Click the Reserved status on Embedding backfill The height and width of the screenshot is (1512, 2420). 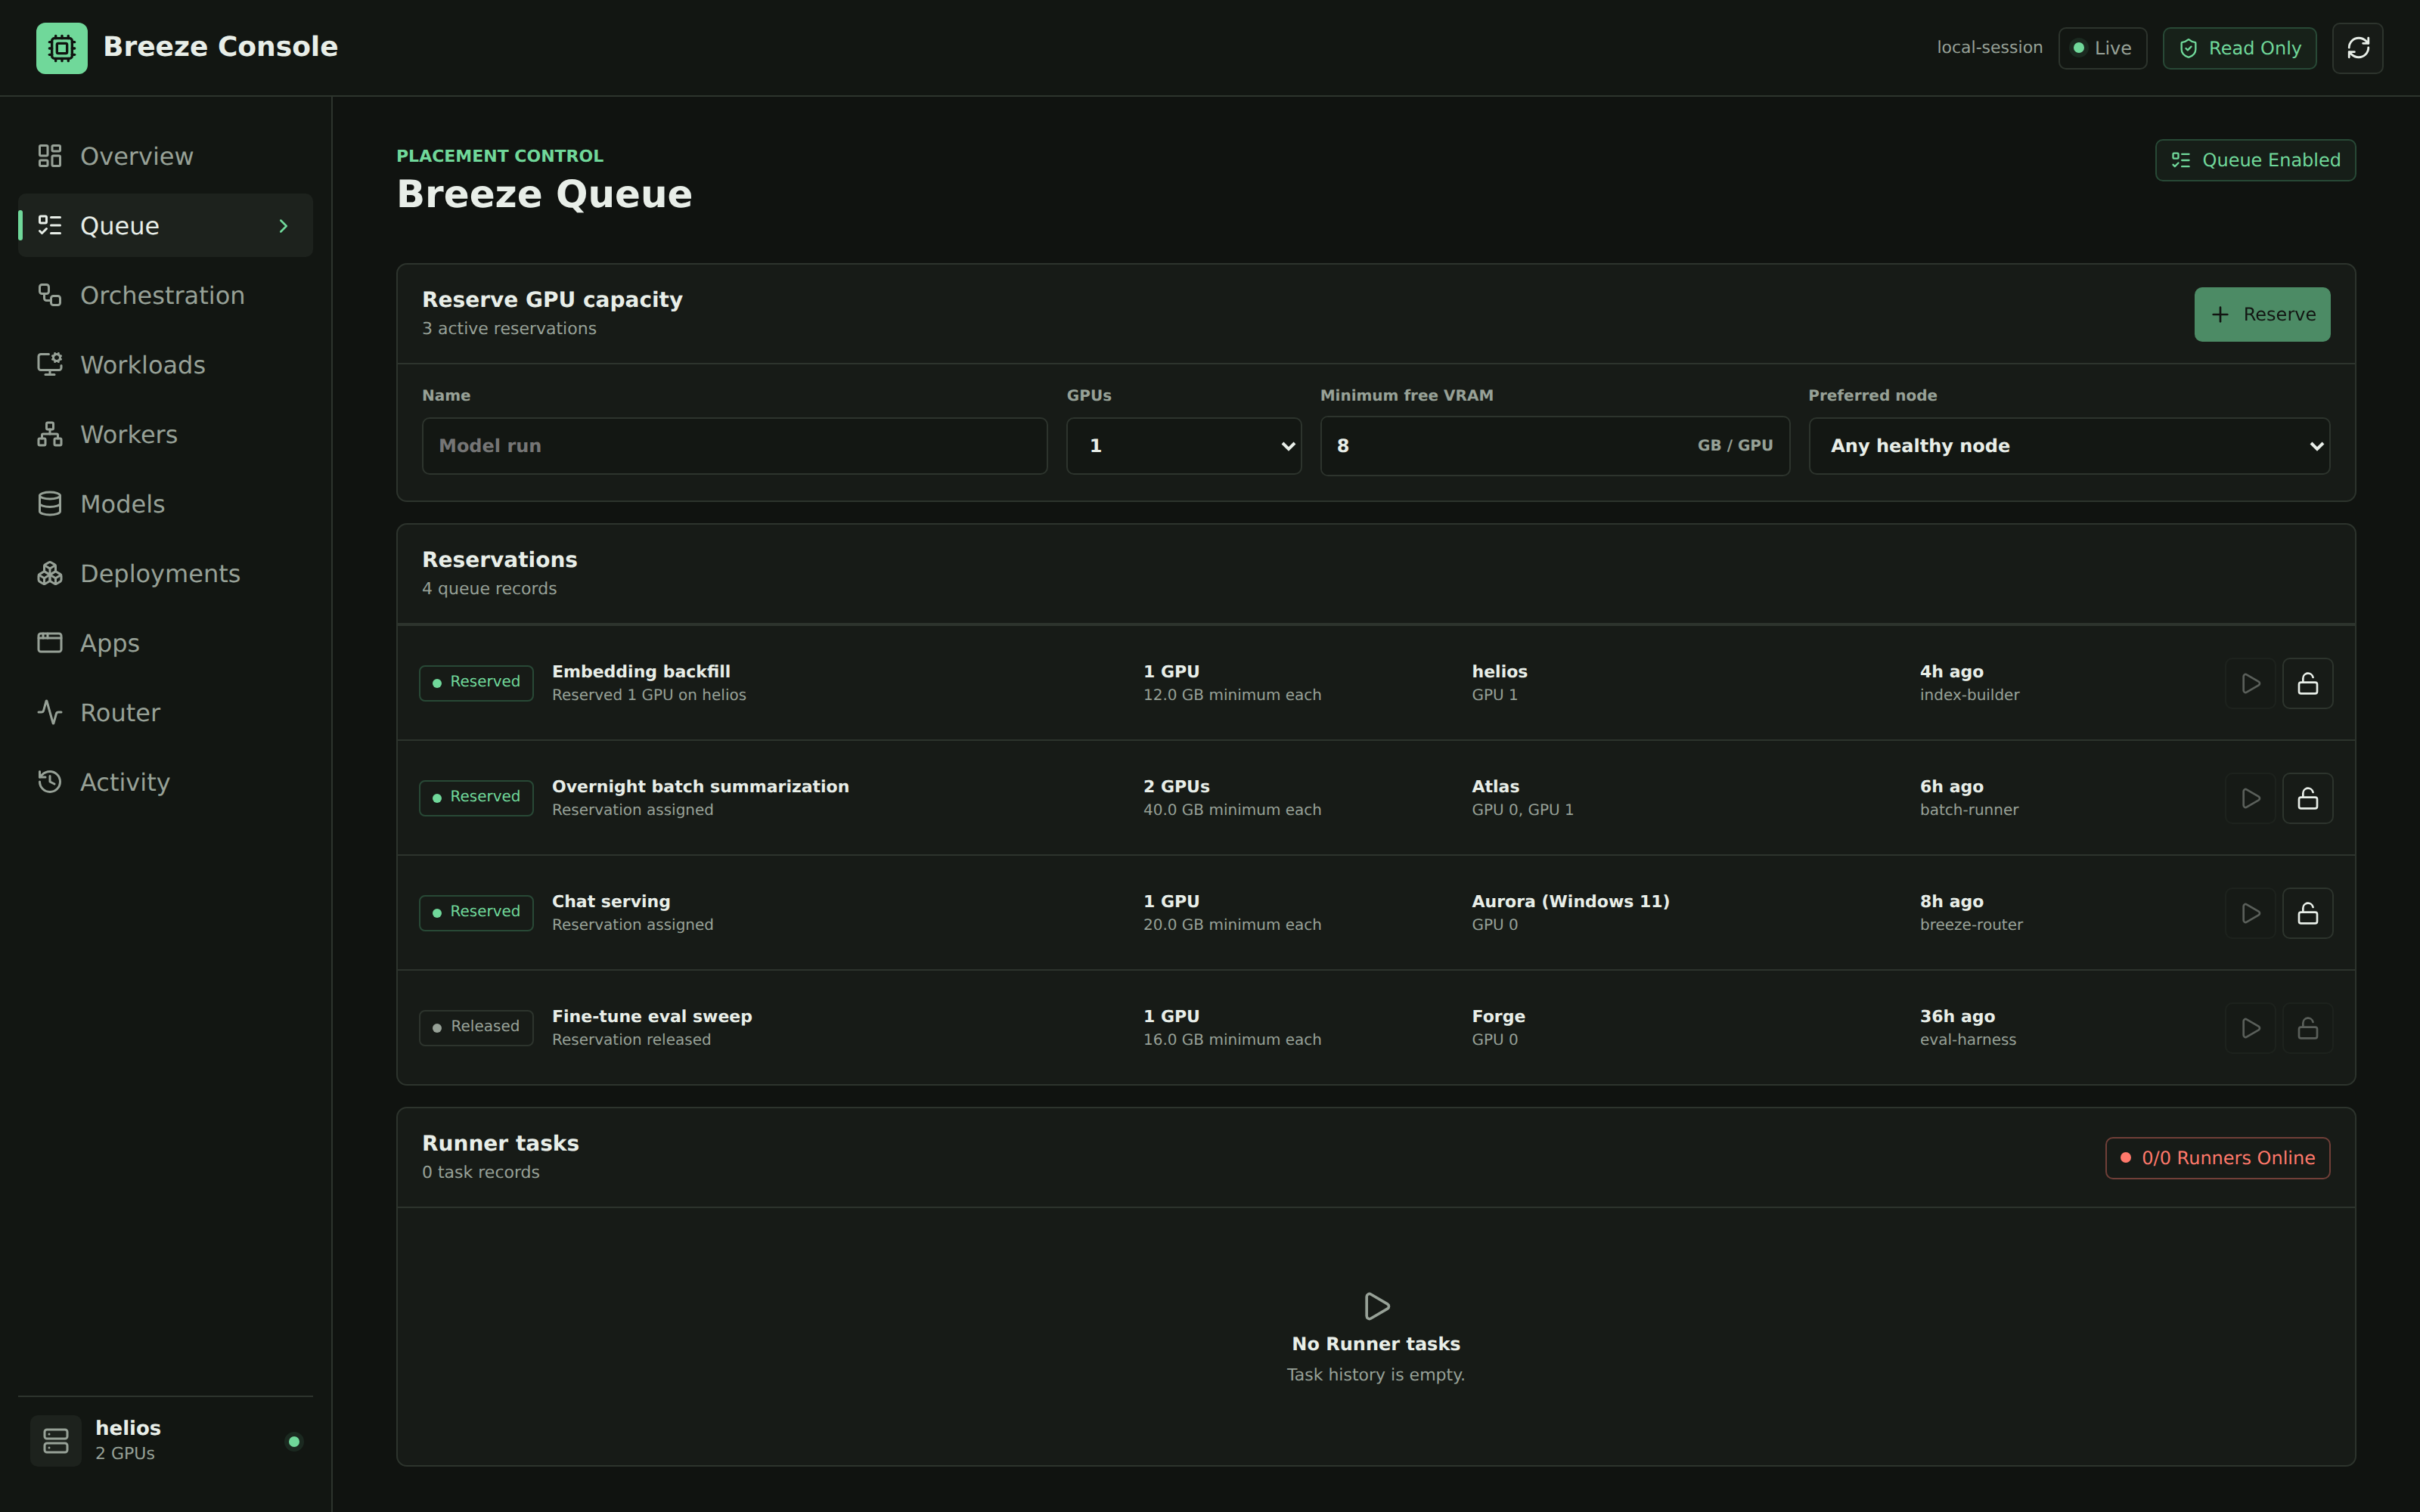(476, 683)
